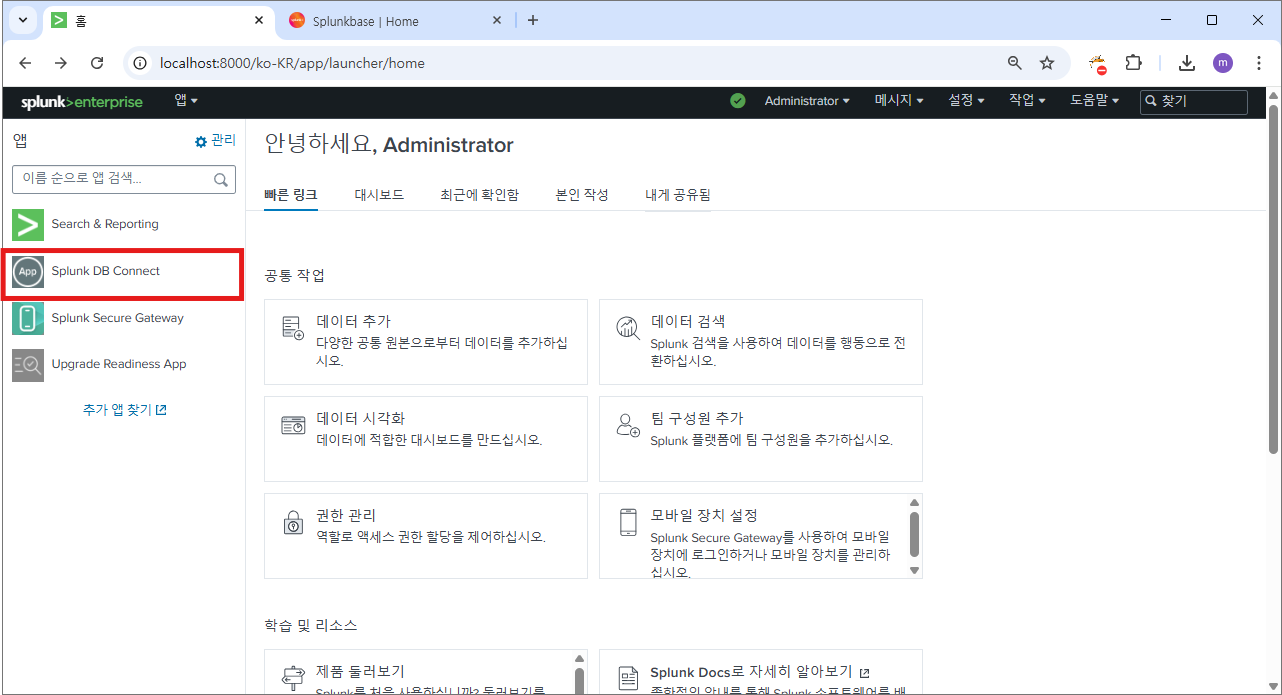The image size is (1282, 695).
Task: Switch to the 내게 공유됨 tab
Action: click(x=678, y=195)
